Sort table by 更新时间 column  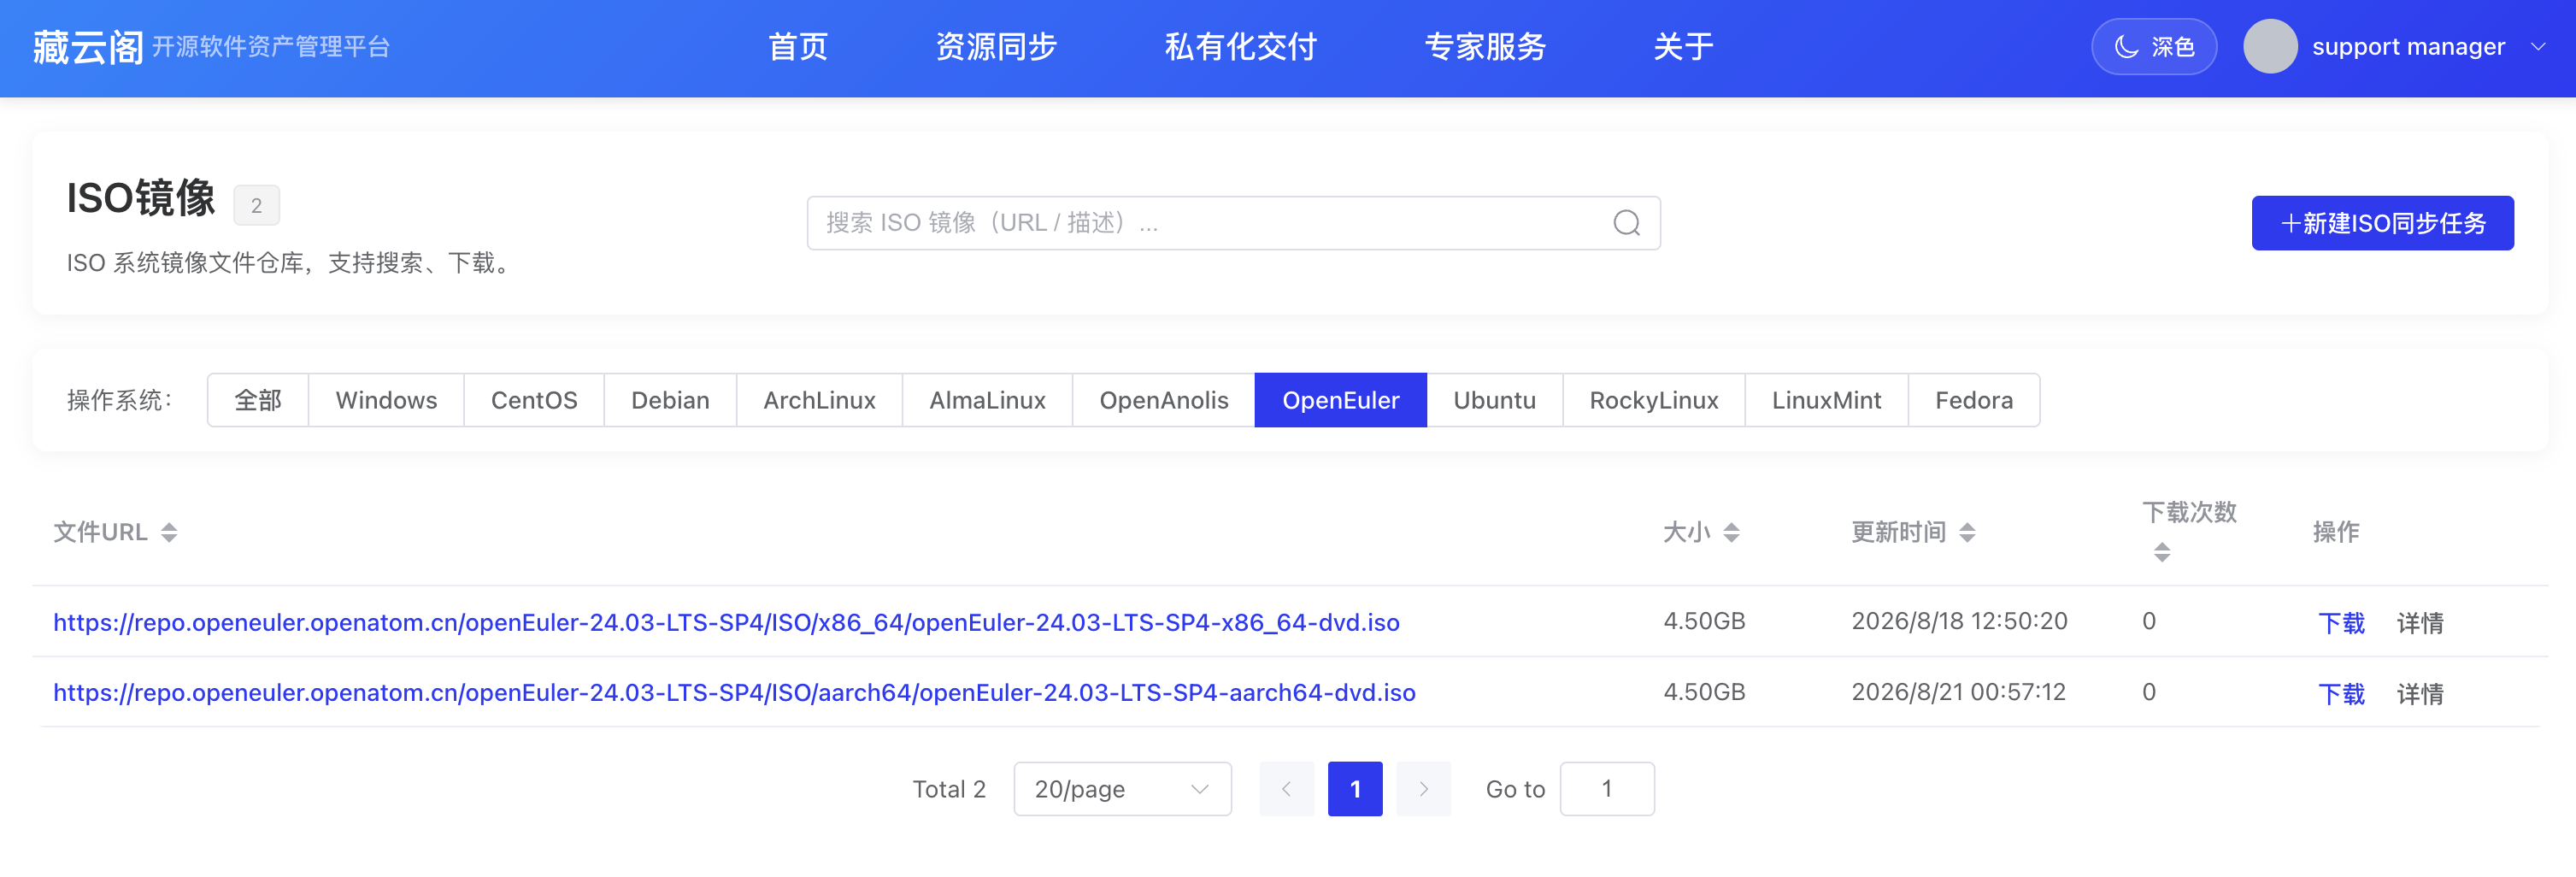pos(1967,532)
